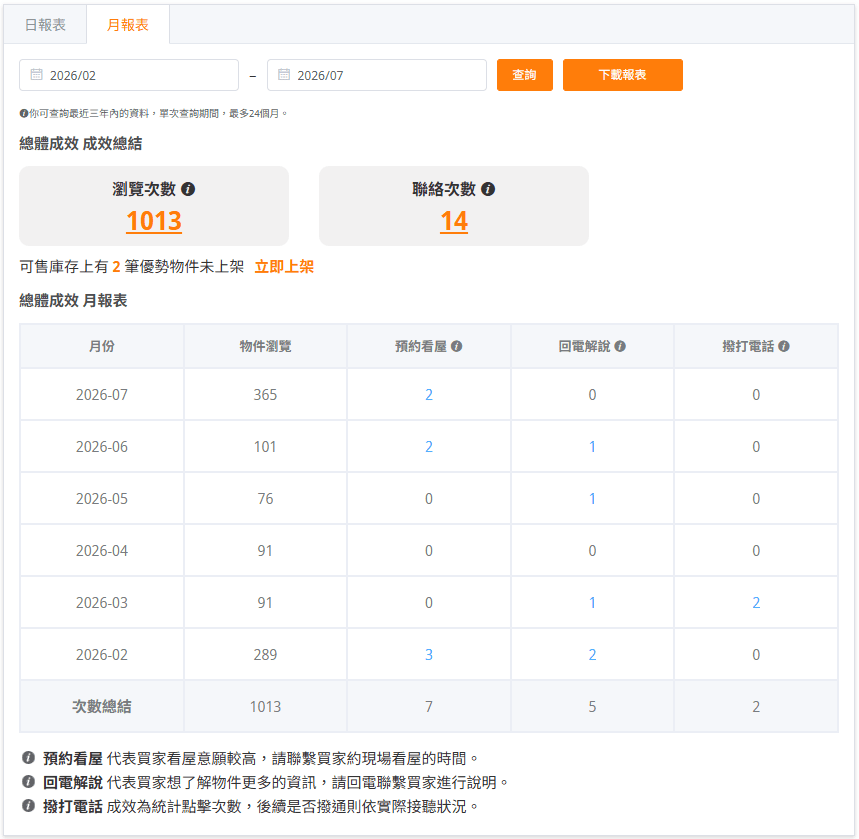The width and height of the screenshot is (859, 839).
Task: Click the 2026-04 month cell
Action: [102, 551]
